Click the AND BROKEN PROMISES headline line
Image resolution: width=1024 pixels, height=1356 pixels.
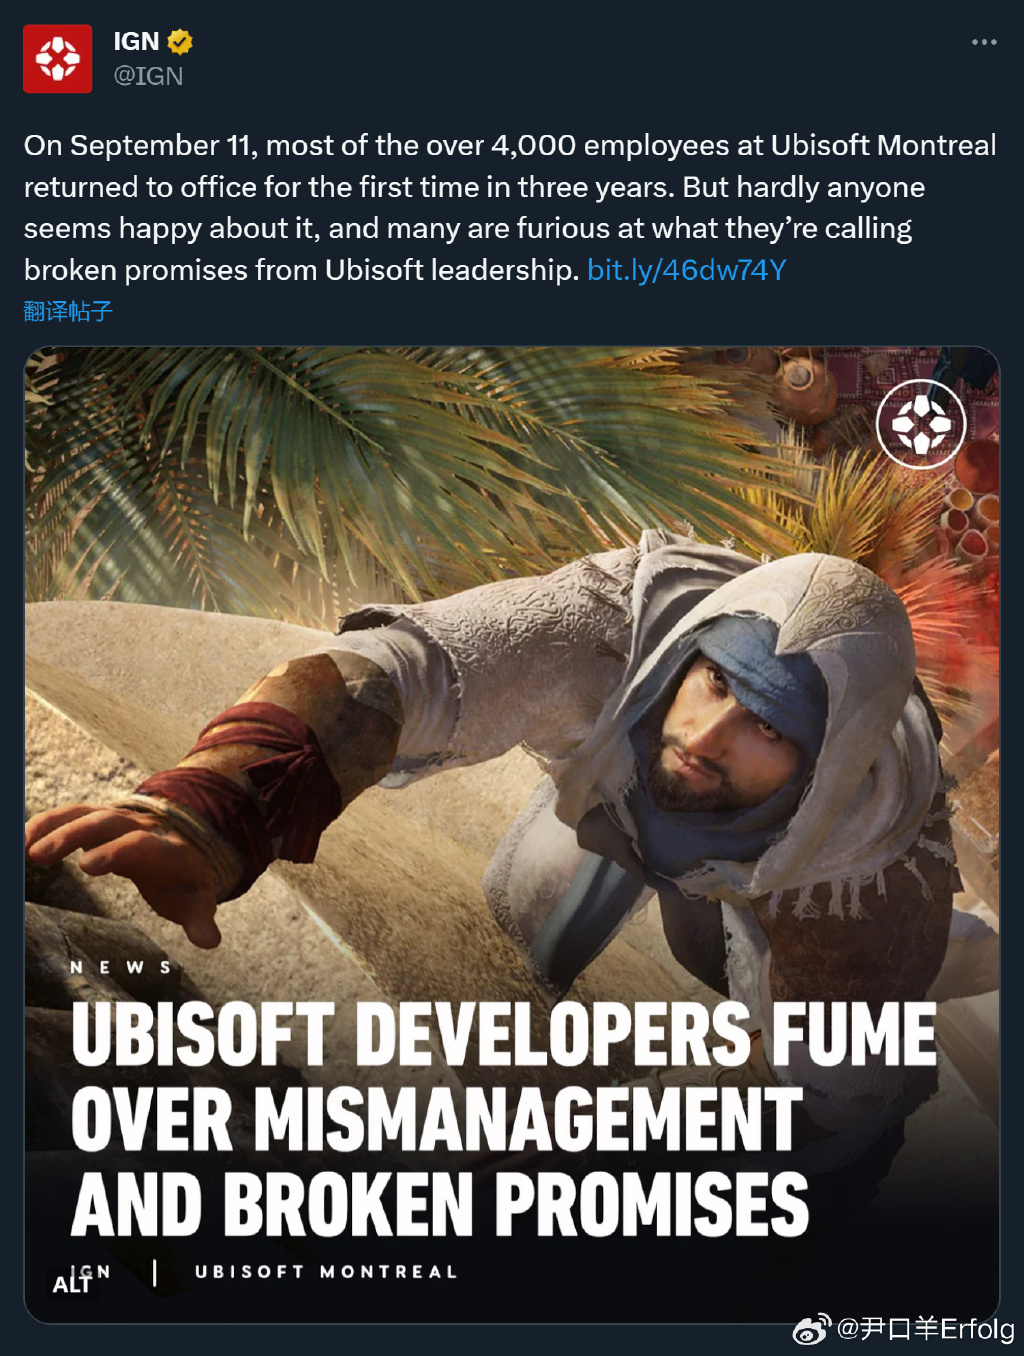tap(440, 1205)
